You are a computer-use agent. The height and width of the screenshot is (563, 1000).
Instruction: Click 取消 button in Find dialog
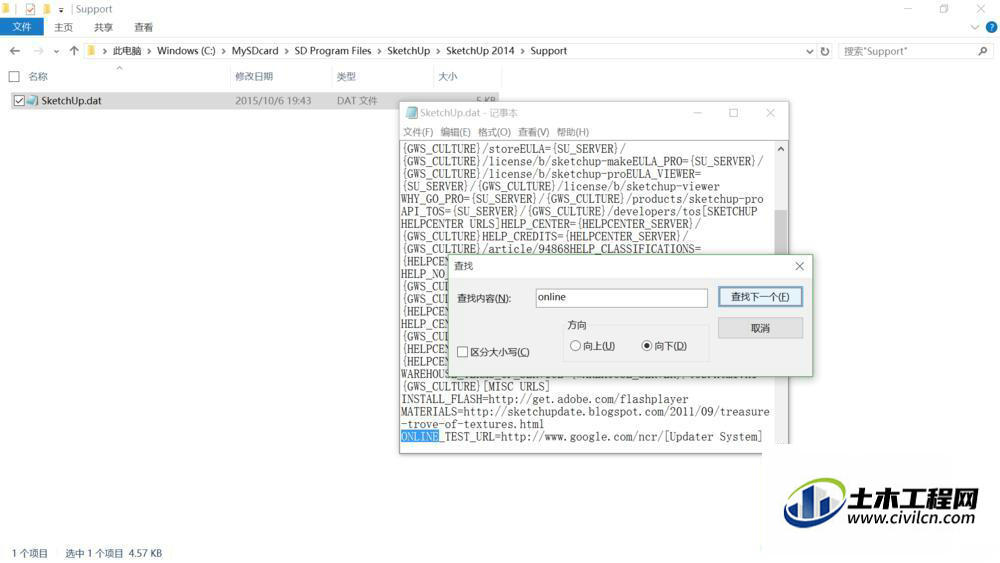point(760,328)
